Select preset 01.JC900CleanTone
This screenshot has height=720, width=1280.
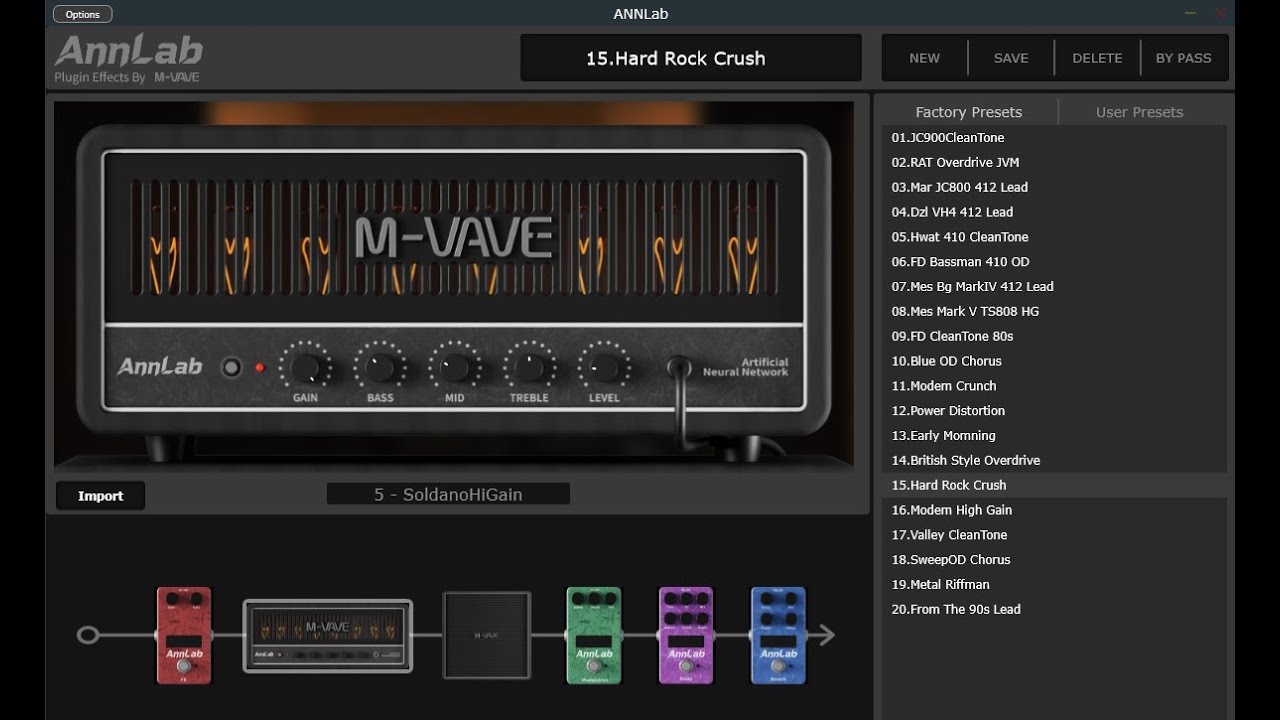(1054, 138)
